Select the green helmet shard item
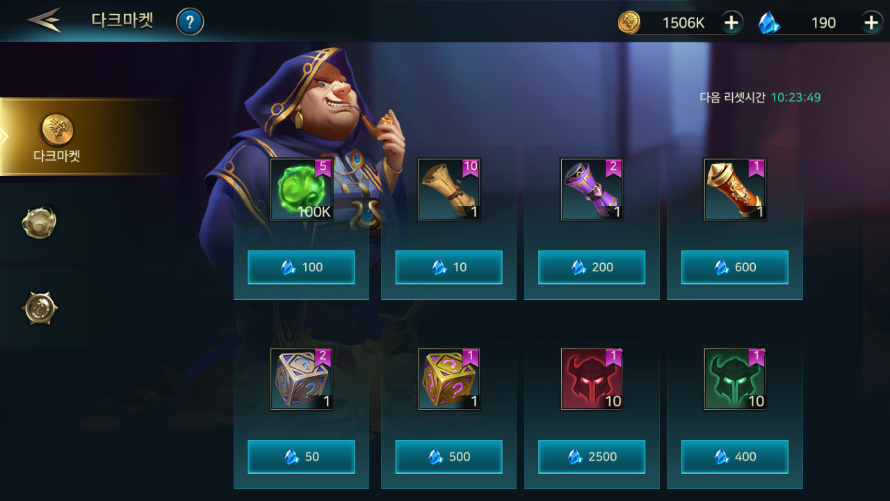Viewport: 890px width, 501px height. 734,379
